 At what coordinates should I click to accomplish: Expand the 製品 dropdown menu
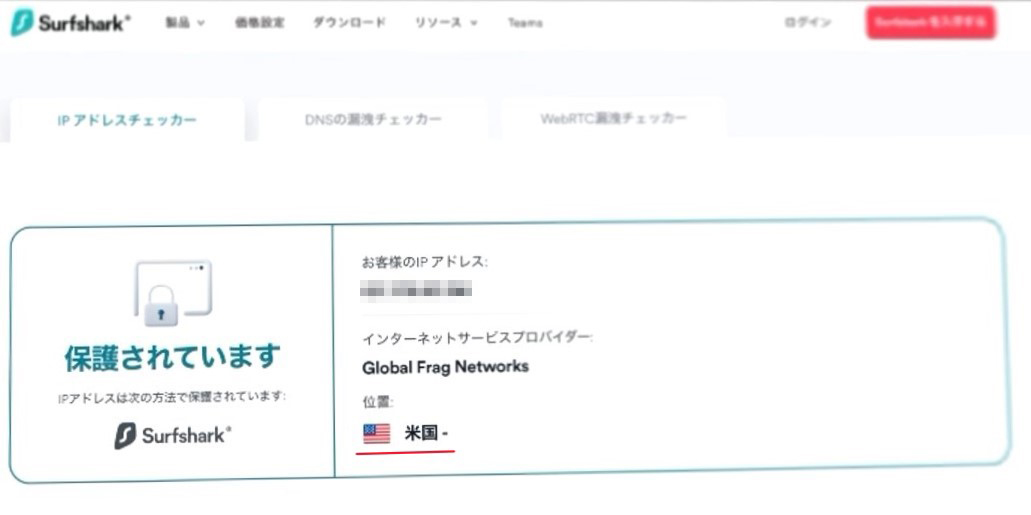[x=185, y=22]
